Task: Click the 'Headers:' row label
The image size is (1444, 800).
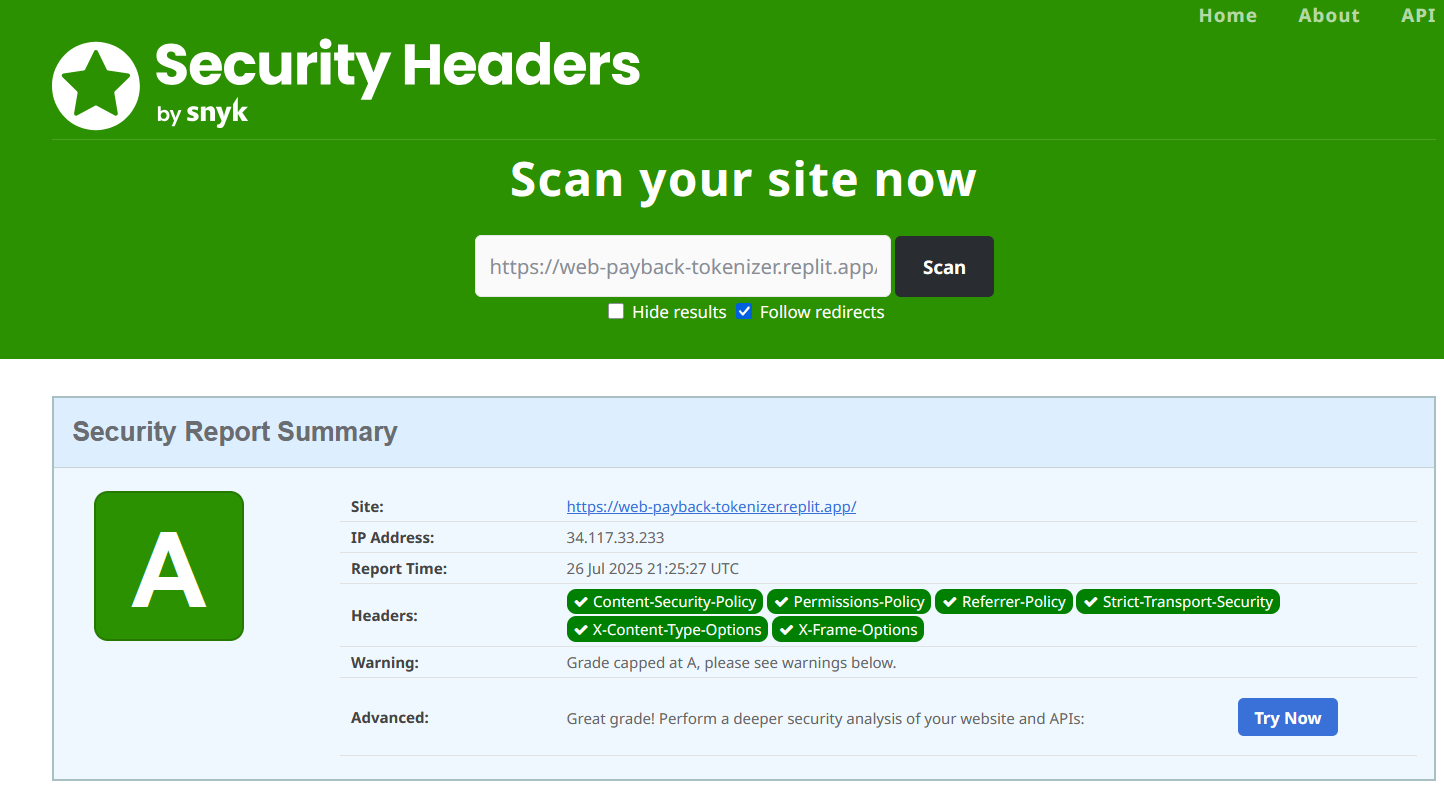Action: 384,616
